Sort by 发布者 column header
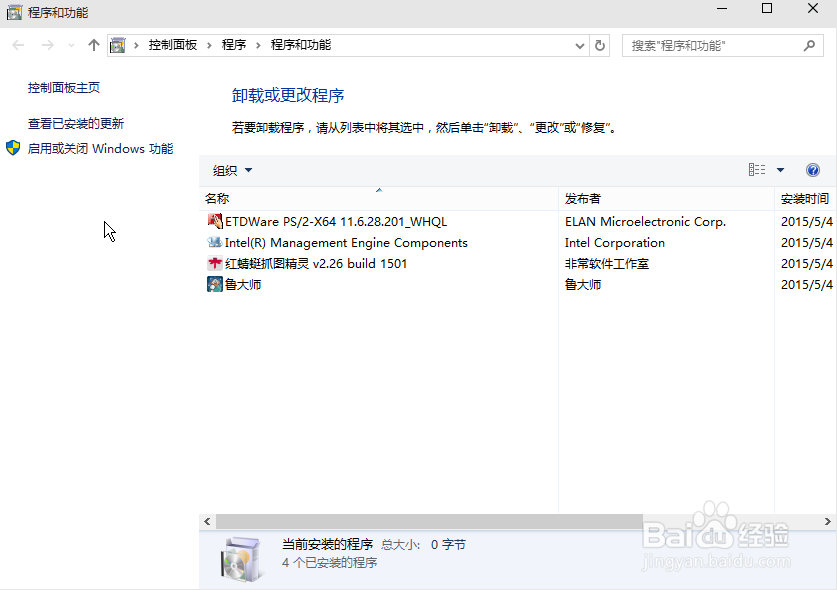Viewport: 837px width, 590px height. [666, 199]
